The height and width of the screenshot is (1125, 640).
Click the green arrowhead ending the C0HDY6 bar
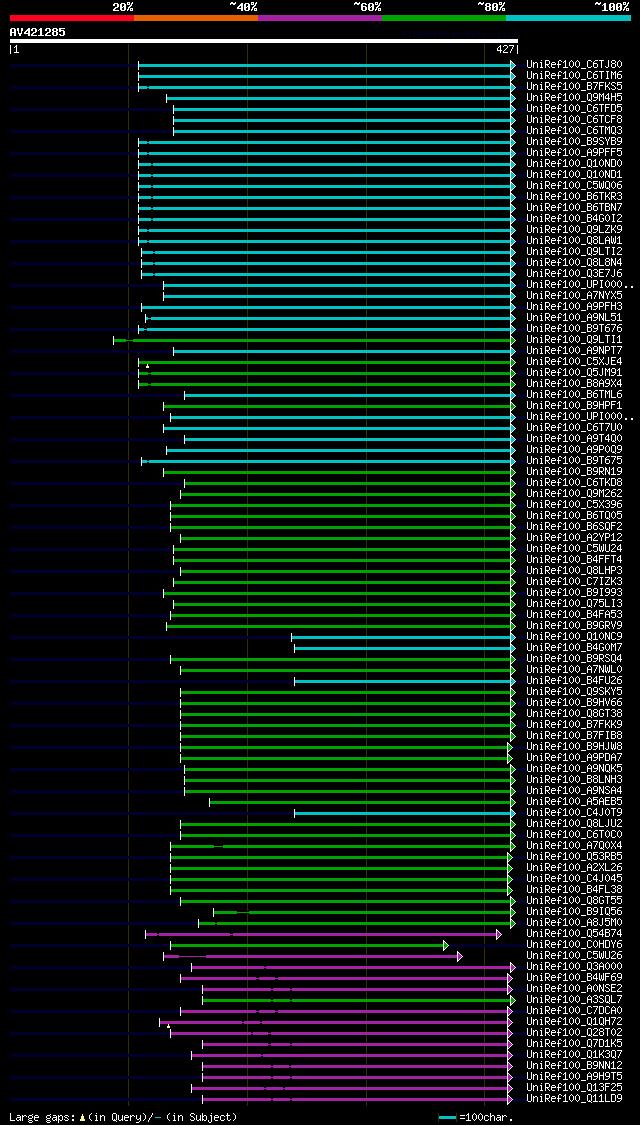point(446,945)
